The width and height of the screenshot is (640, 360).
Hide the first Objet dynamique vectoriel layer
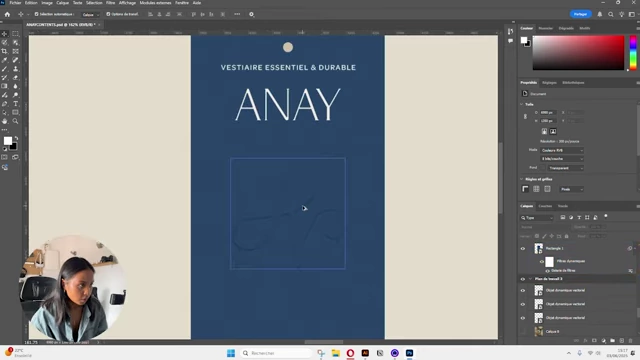[523, 291]
